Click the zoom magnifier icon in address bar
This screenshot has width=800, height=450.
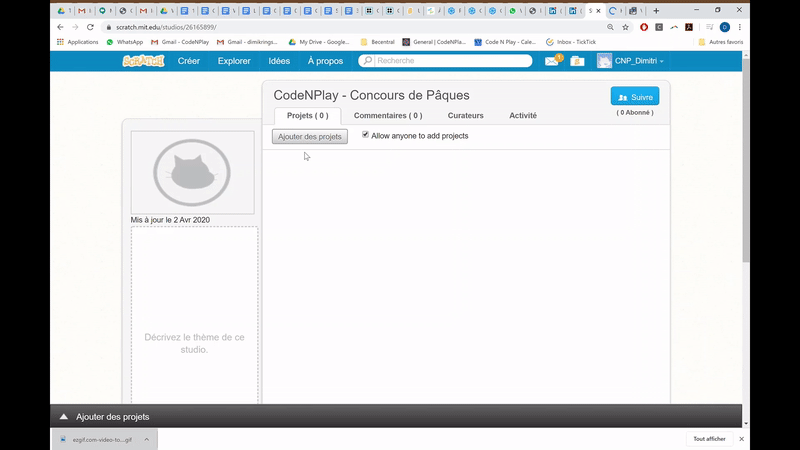coord(610,27)
